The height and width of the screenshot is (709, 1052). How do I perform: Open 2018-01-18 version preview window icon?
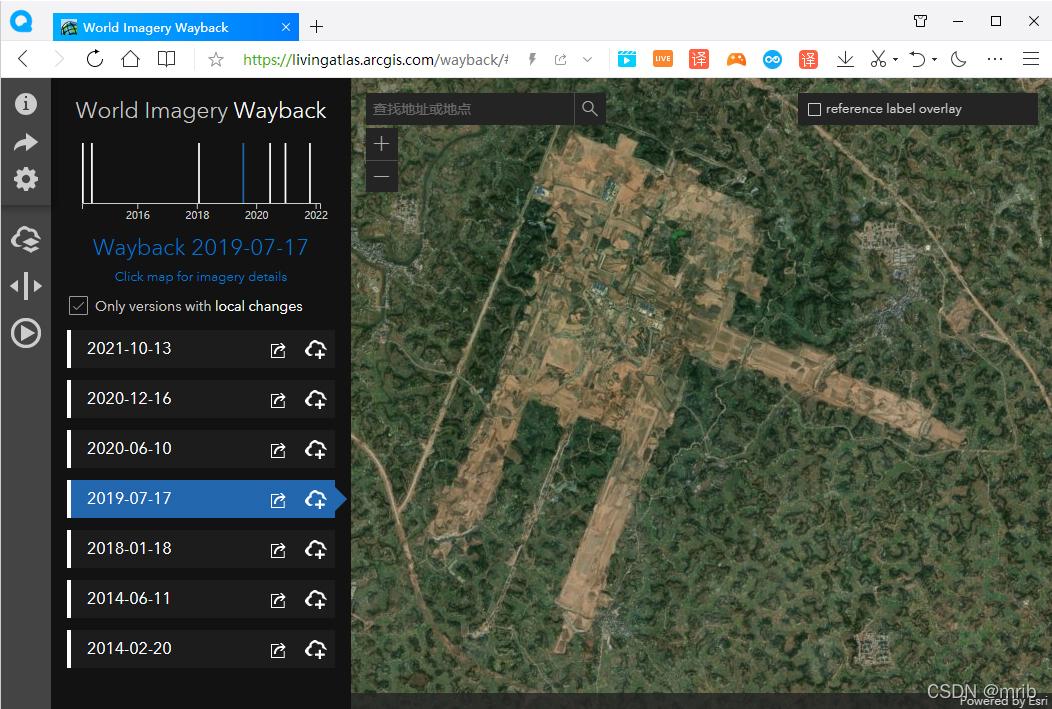click(278, 550)
